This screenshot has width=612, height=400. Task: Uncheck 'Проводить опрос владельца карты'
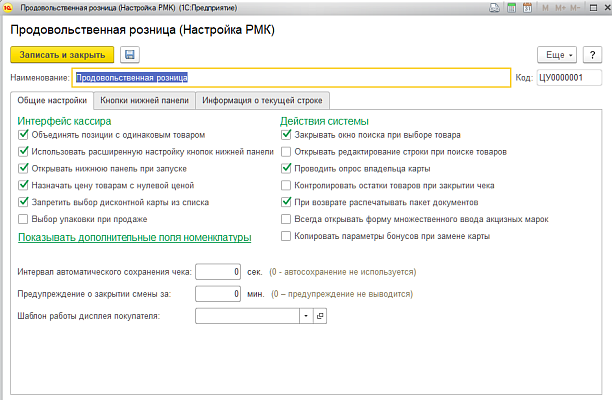(287, 168)
